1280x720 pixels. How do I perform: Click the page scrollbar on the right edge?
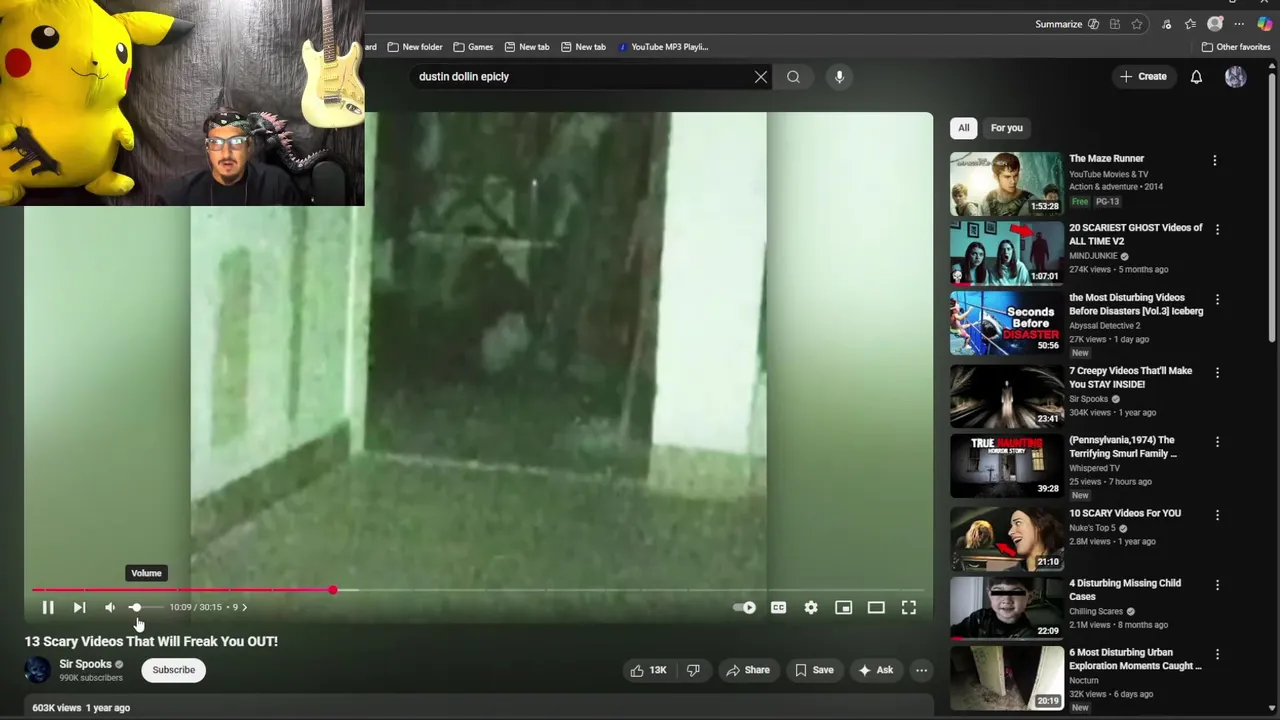(1273, 210)
